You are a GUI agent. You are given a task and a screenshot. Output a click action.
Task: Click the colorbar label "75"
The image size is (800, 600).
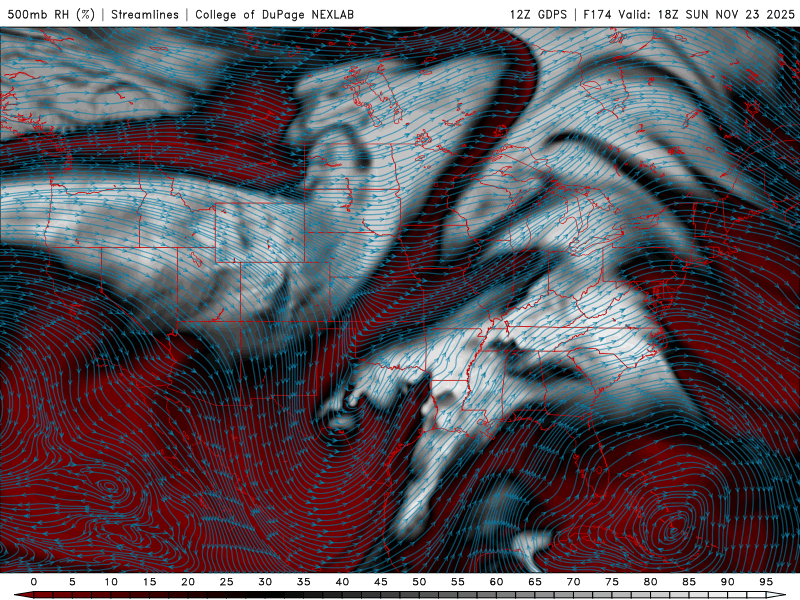[612, 582]
